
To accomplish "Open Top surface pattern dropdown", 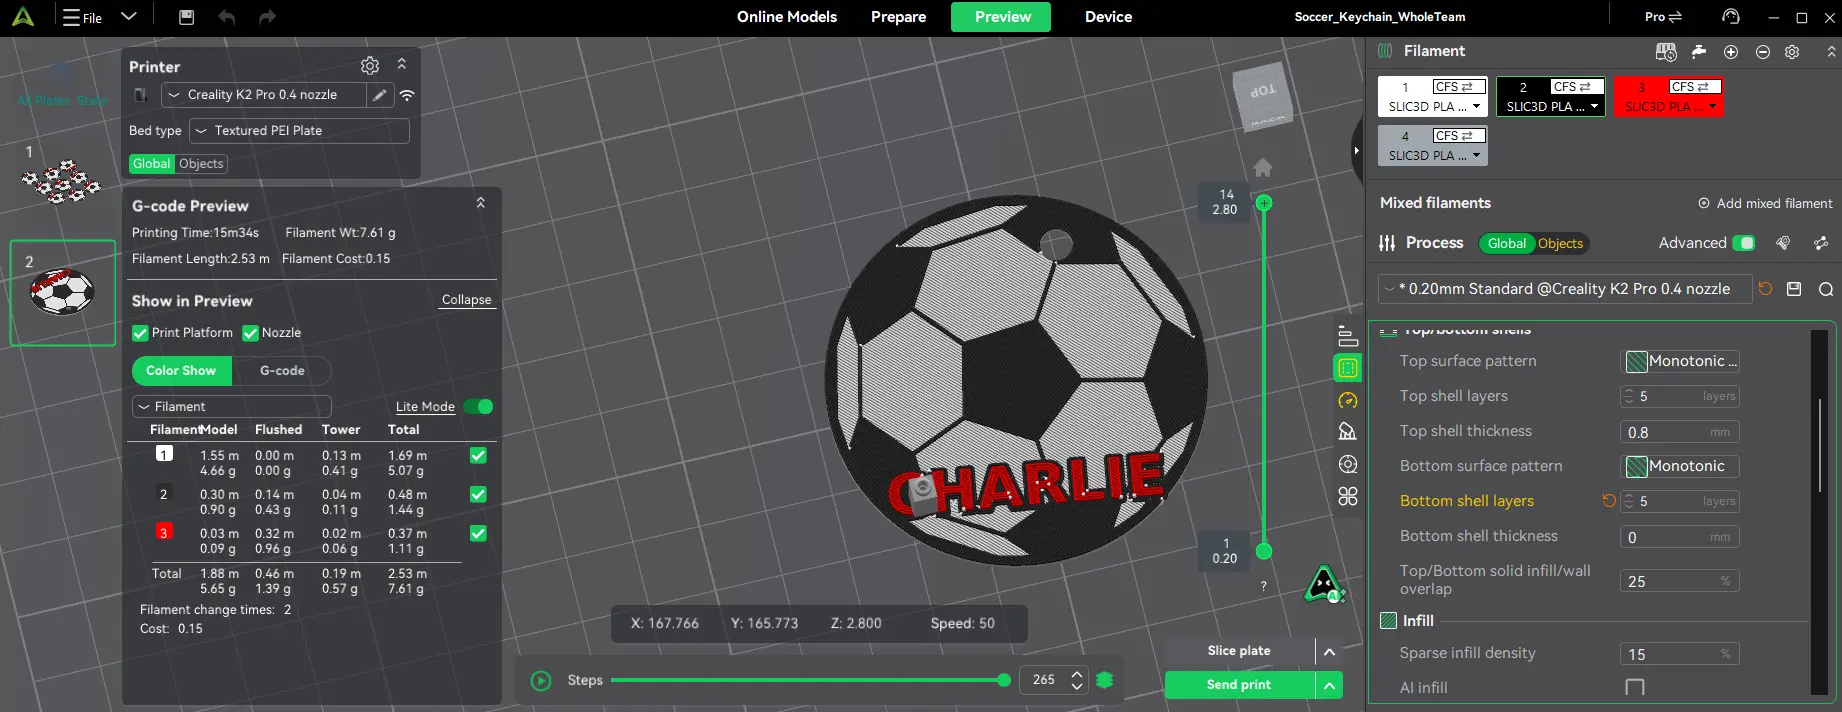I will click(1680, 361).
